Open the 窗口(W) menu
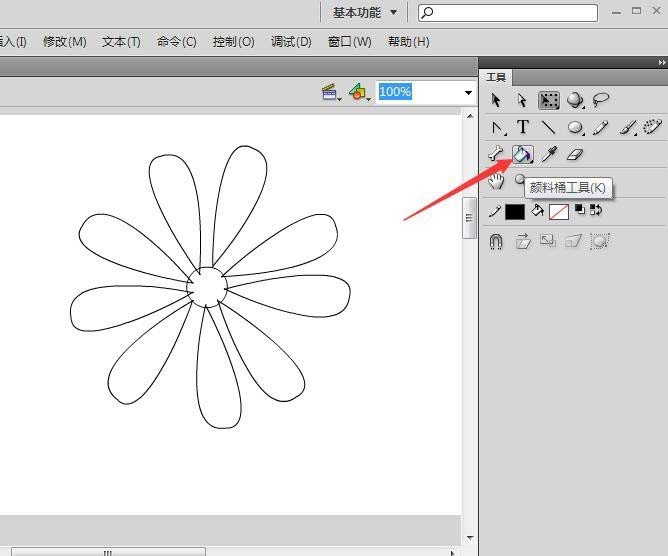The image size is (668, 556). [x=349, y=42]
